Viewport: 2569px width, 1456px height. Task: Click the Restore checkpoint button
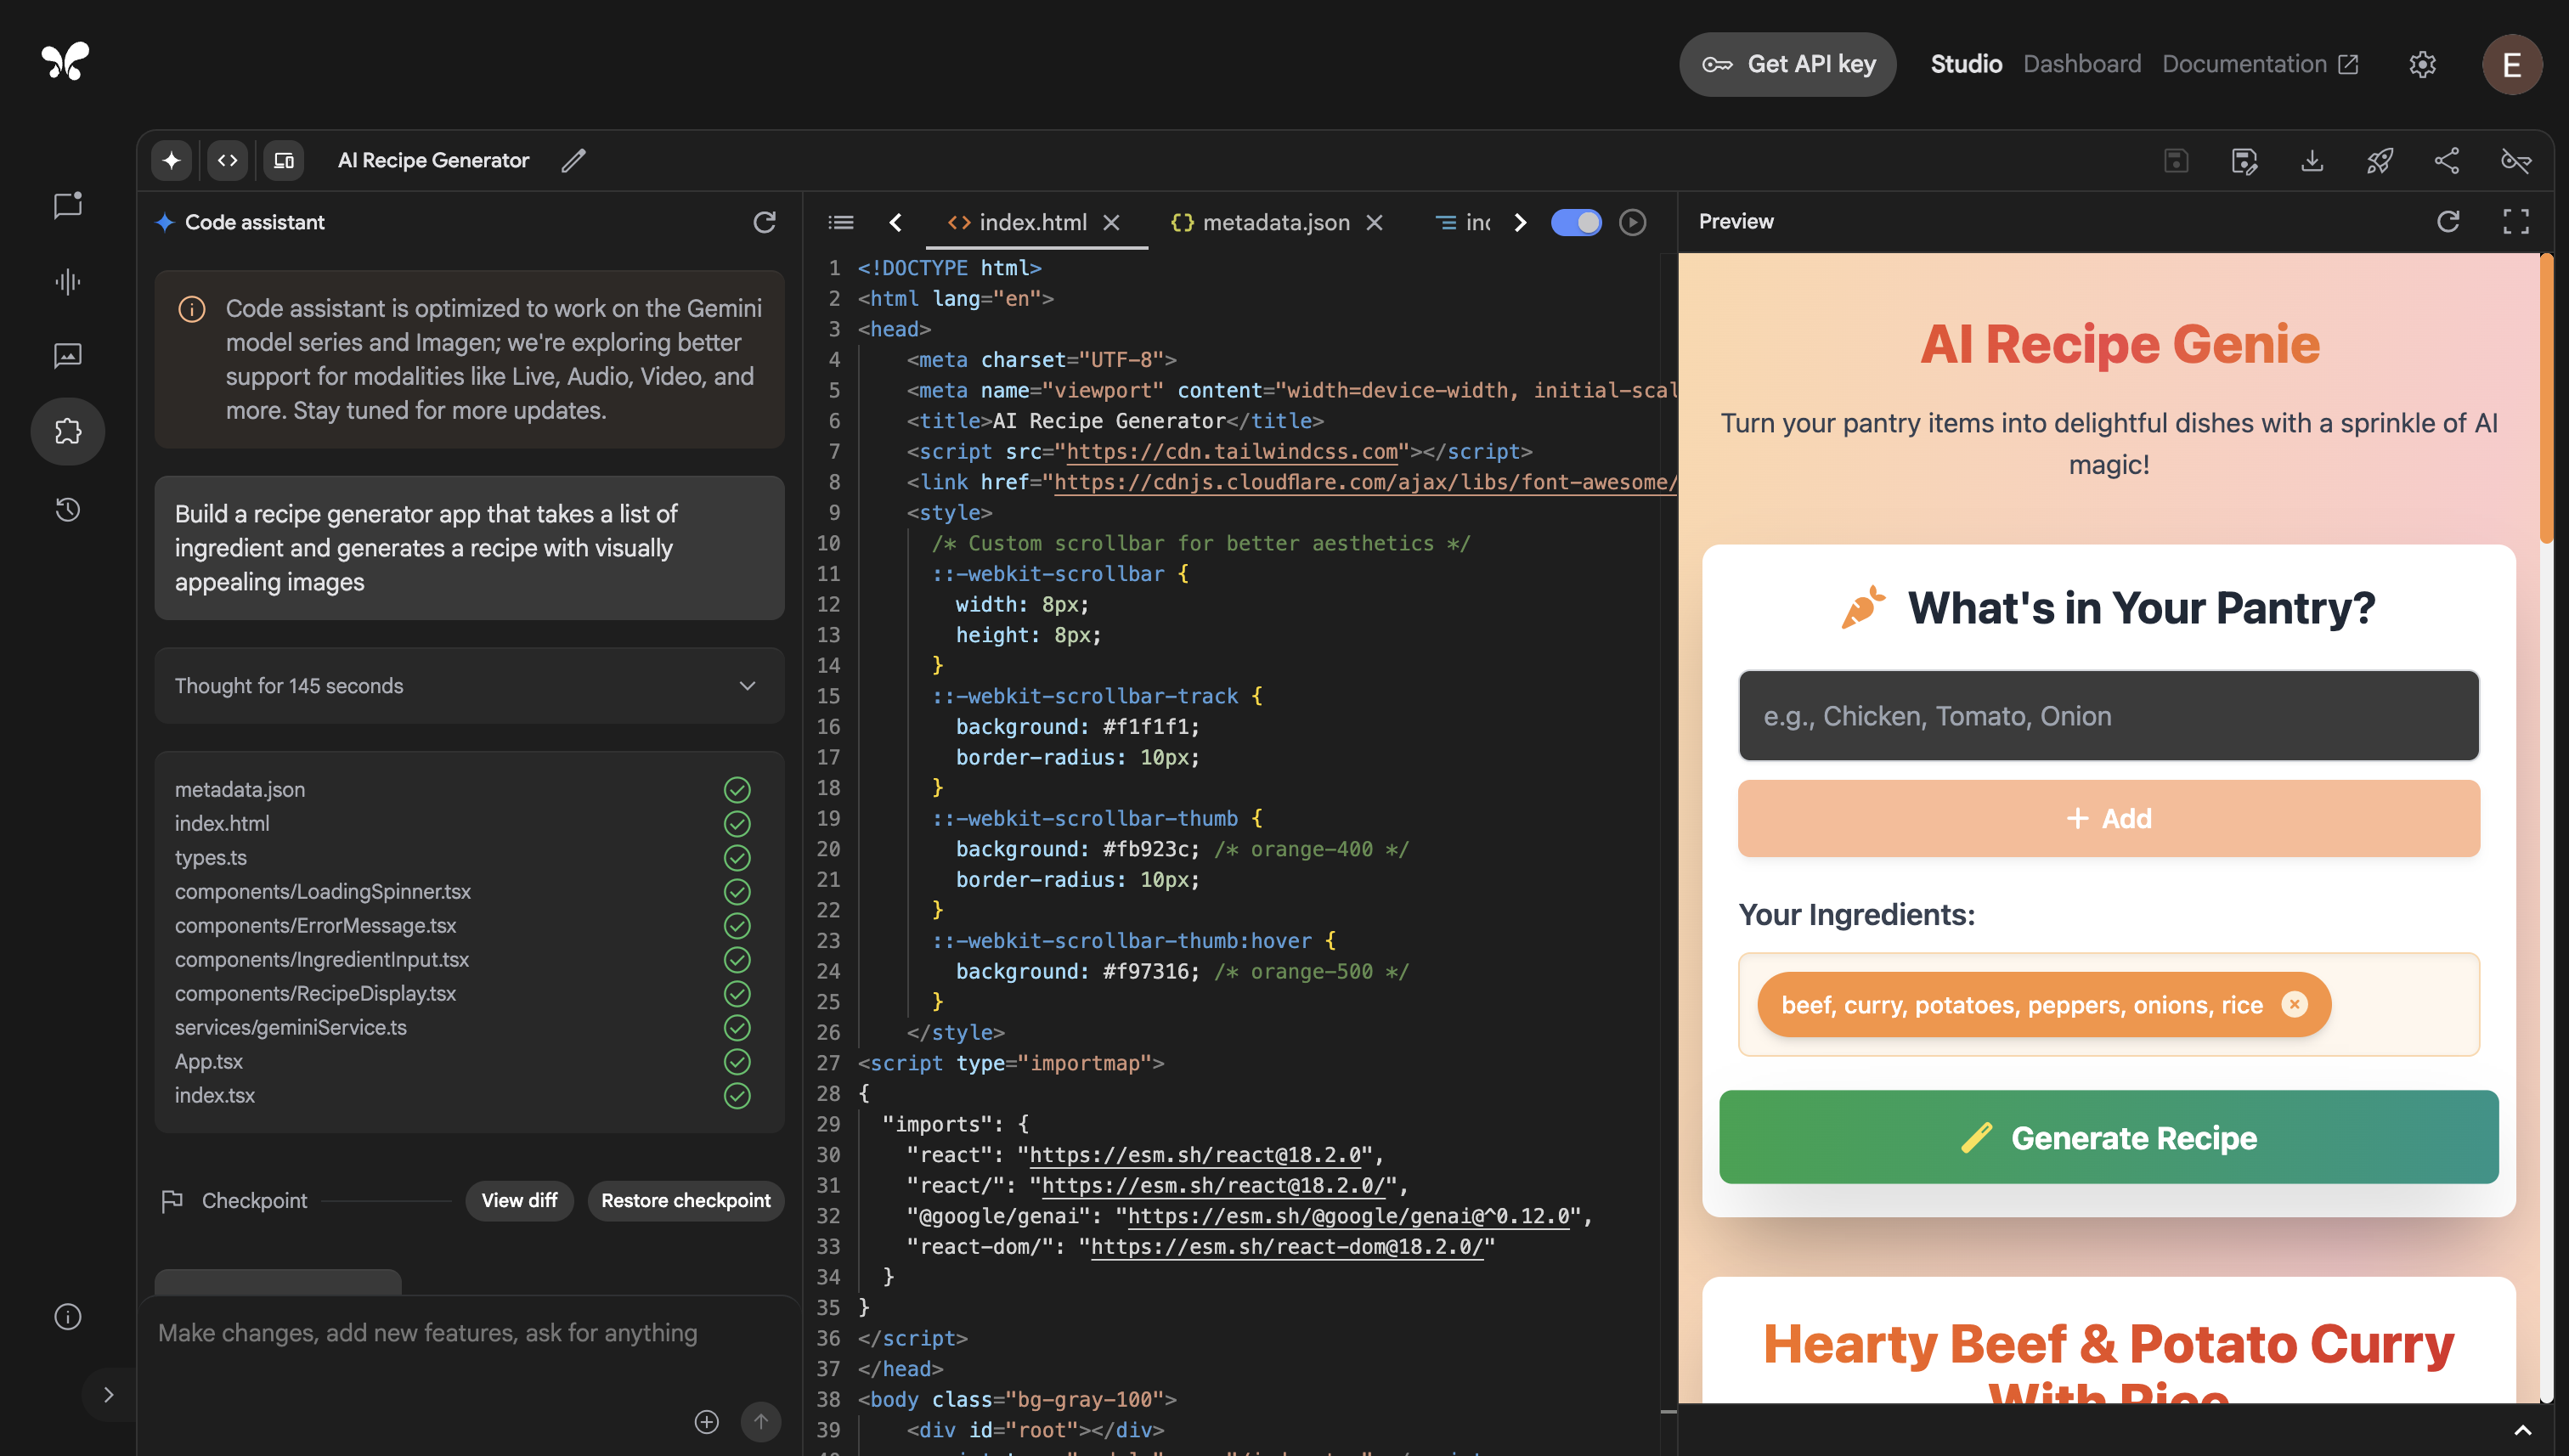point(686,1200)
